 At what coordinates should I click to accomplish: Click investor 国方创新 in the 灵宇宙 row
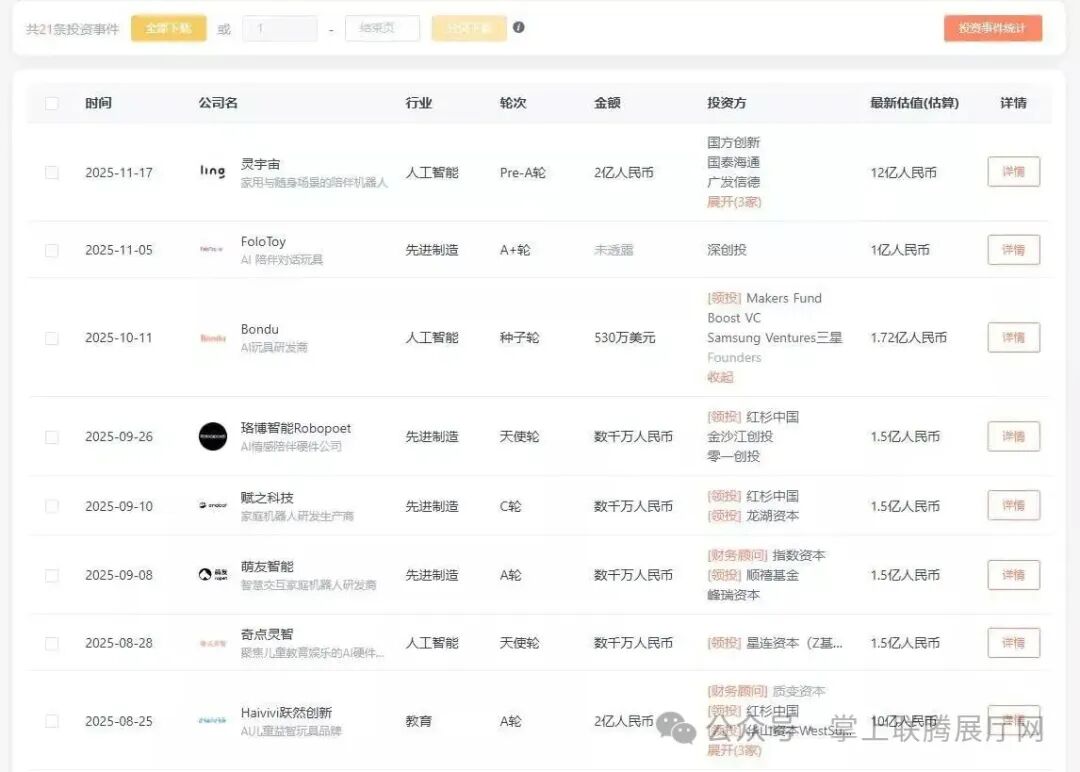[734, 143]
